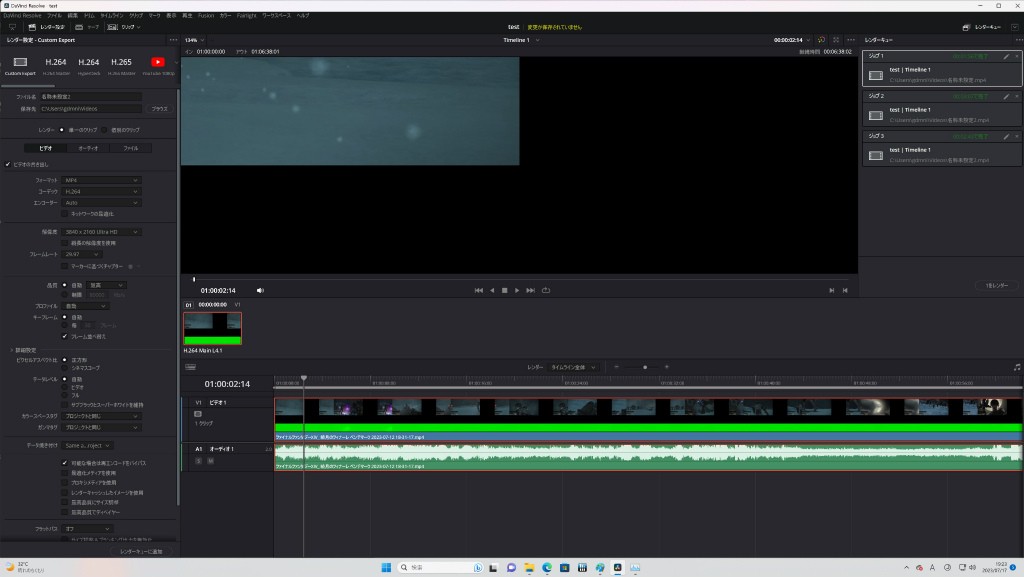Jump to first frame in viewer
The width and height of the screenshot is (1024, 577).
coord(479,290)
